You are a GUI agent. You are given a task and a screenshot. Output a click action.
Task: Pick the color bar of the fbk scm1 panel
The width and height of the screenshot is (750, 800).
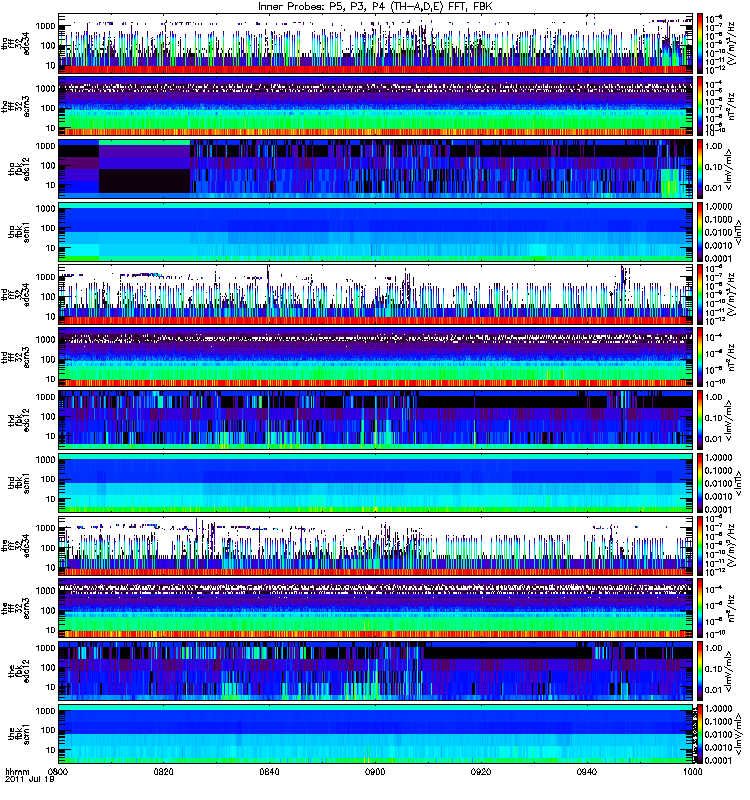[x=699, y=734]
